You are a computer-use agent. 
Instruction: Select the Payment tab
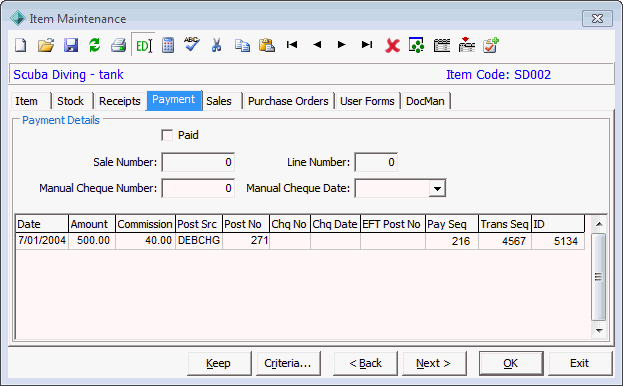(x=174, y=100)
